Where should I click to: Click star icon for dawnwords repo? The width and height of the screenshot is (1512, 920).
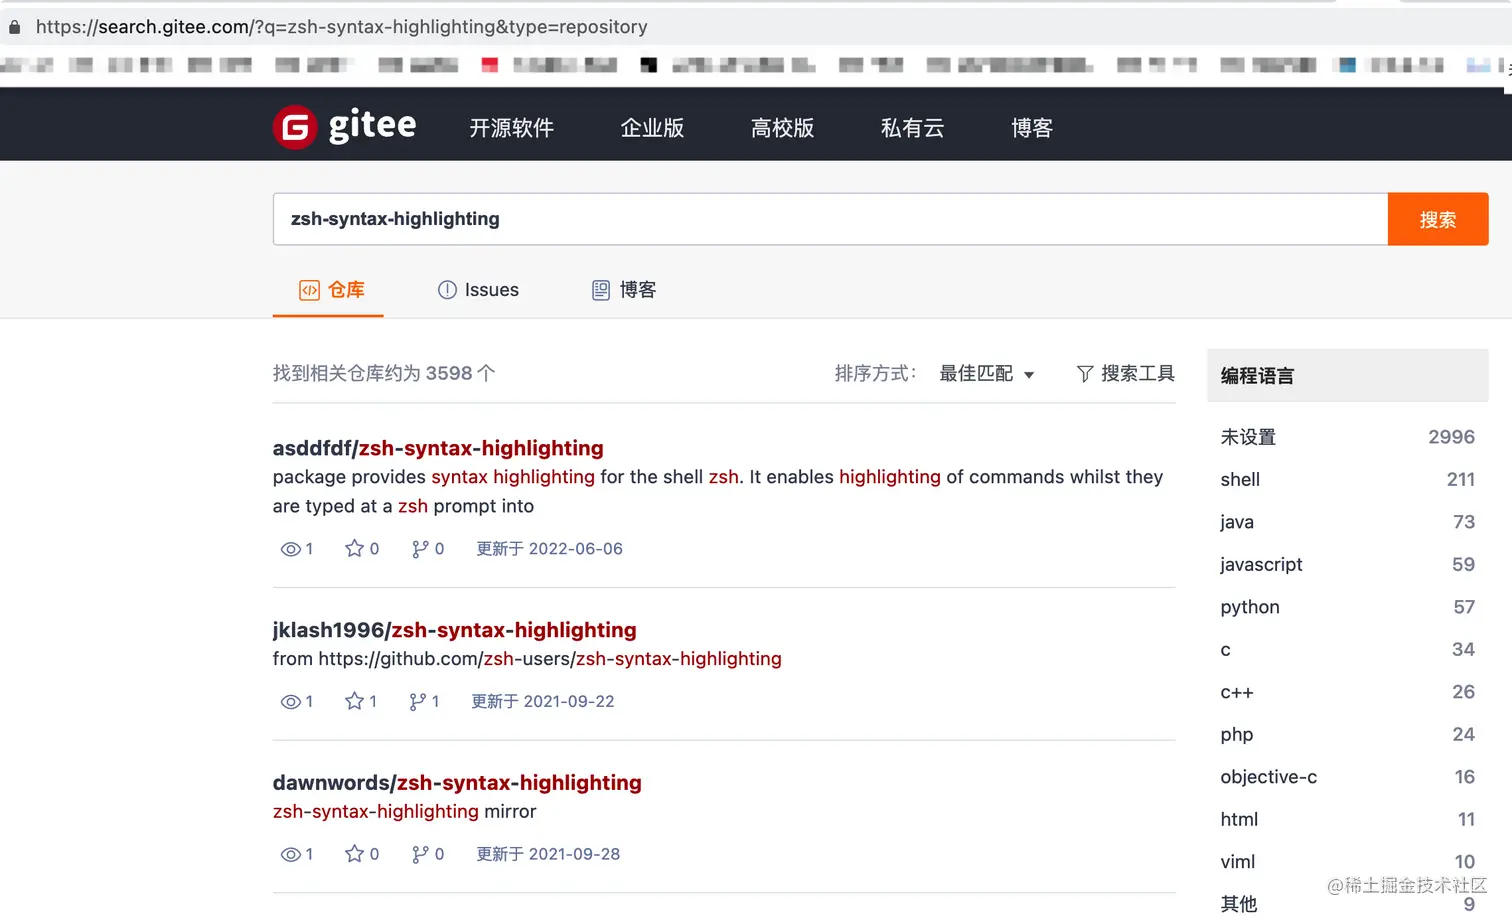coord(354,854)
